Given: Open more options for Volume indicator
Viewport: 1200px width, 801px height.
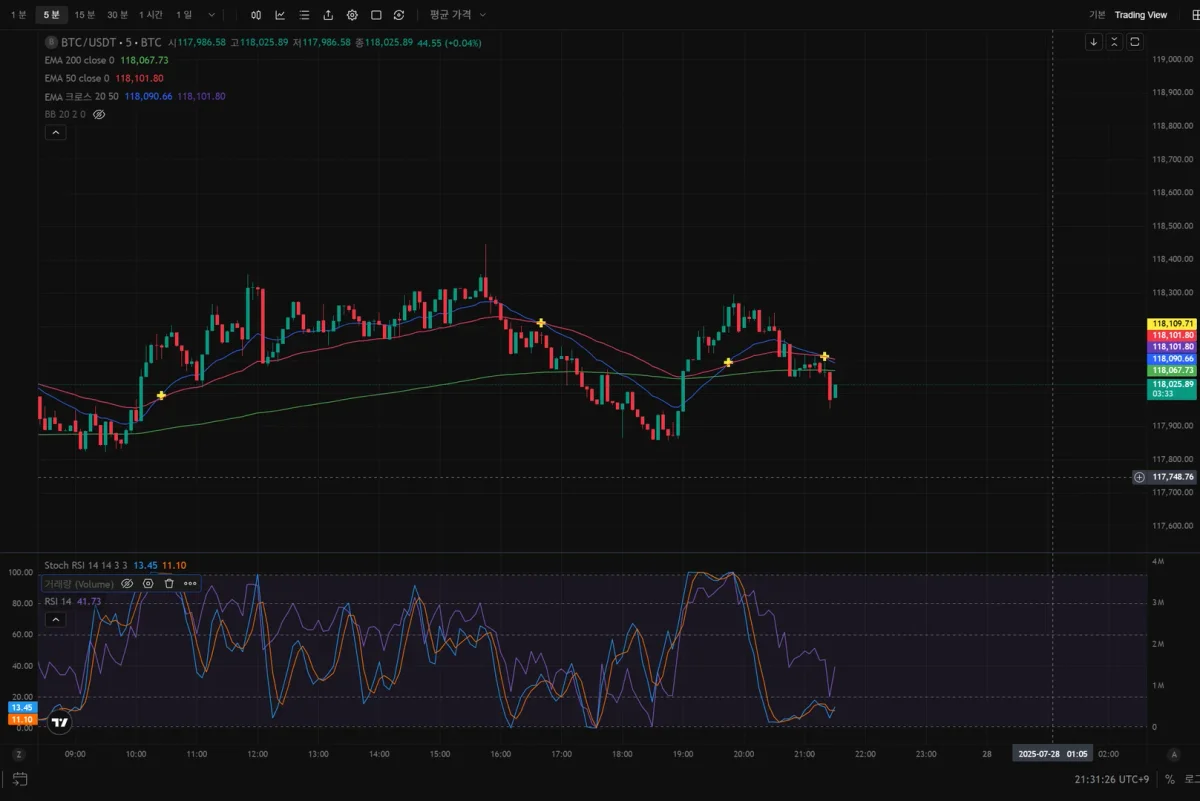Looking at the screenshot, I should click(x=190, y=583).
